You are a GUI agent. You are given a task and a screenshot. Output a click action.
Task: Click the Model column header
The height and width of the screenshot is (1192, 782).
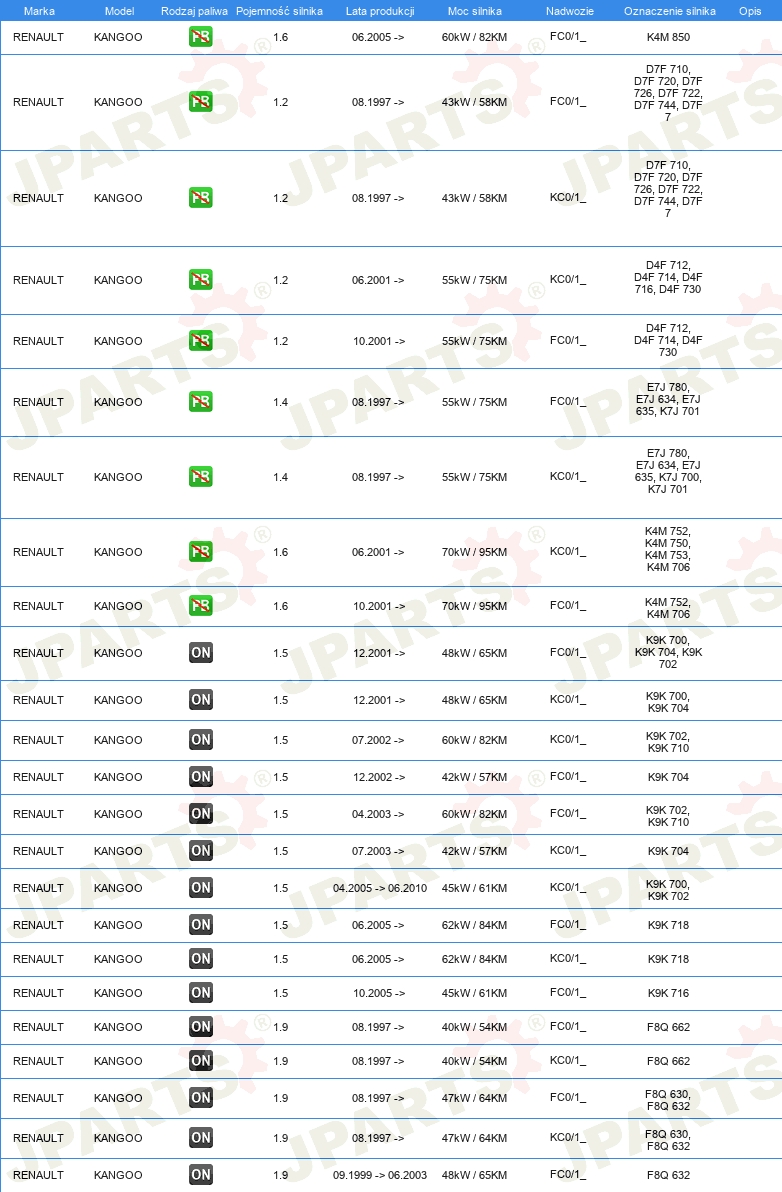(119, 11)
